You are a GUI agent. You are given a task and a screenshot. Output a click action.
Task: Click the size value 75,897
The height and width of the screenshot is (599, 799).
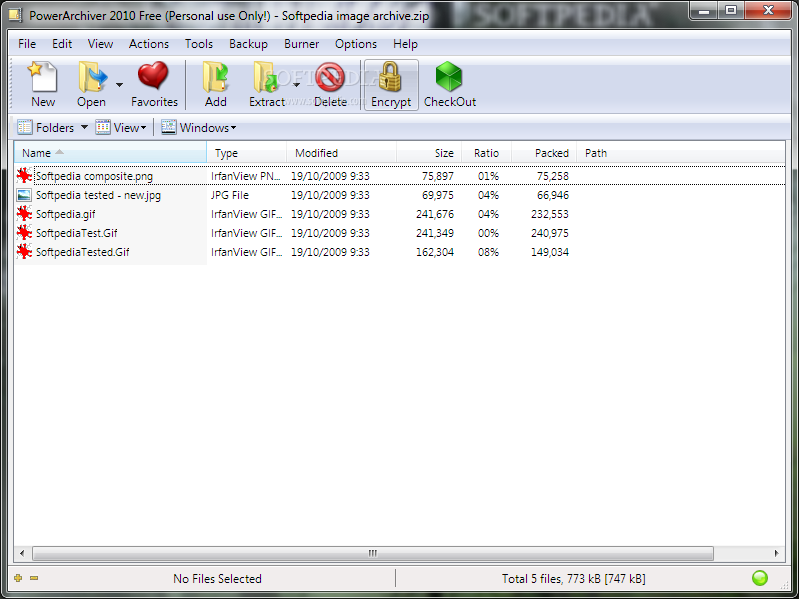coord(438,176)
